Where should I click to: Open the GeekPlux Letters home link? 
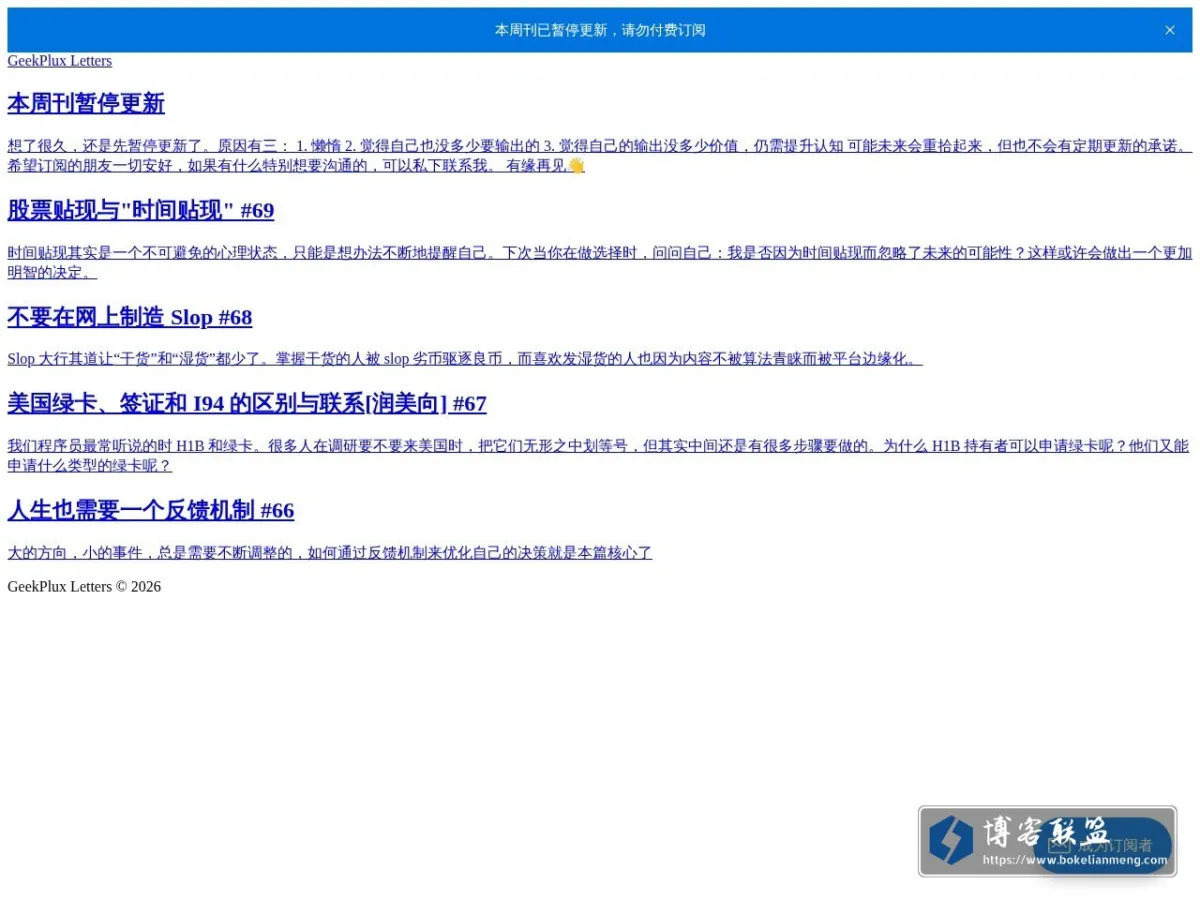(60, 61)
